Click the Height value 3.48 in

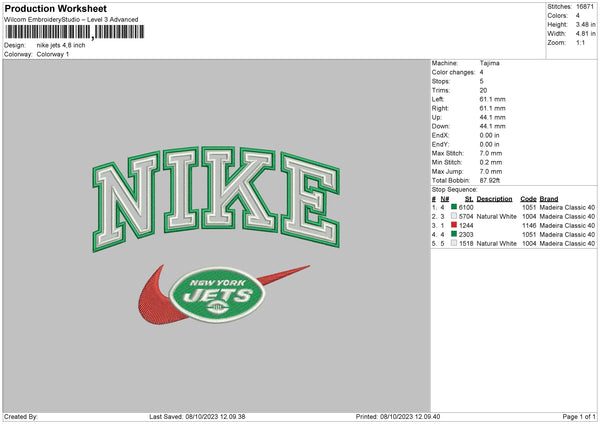click(585, 24)
